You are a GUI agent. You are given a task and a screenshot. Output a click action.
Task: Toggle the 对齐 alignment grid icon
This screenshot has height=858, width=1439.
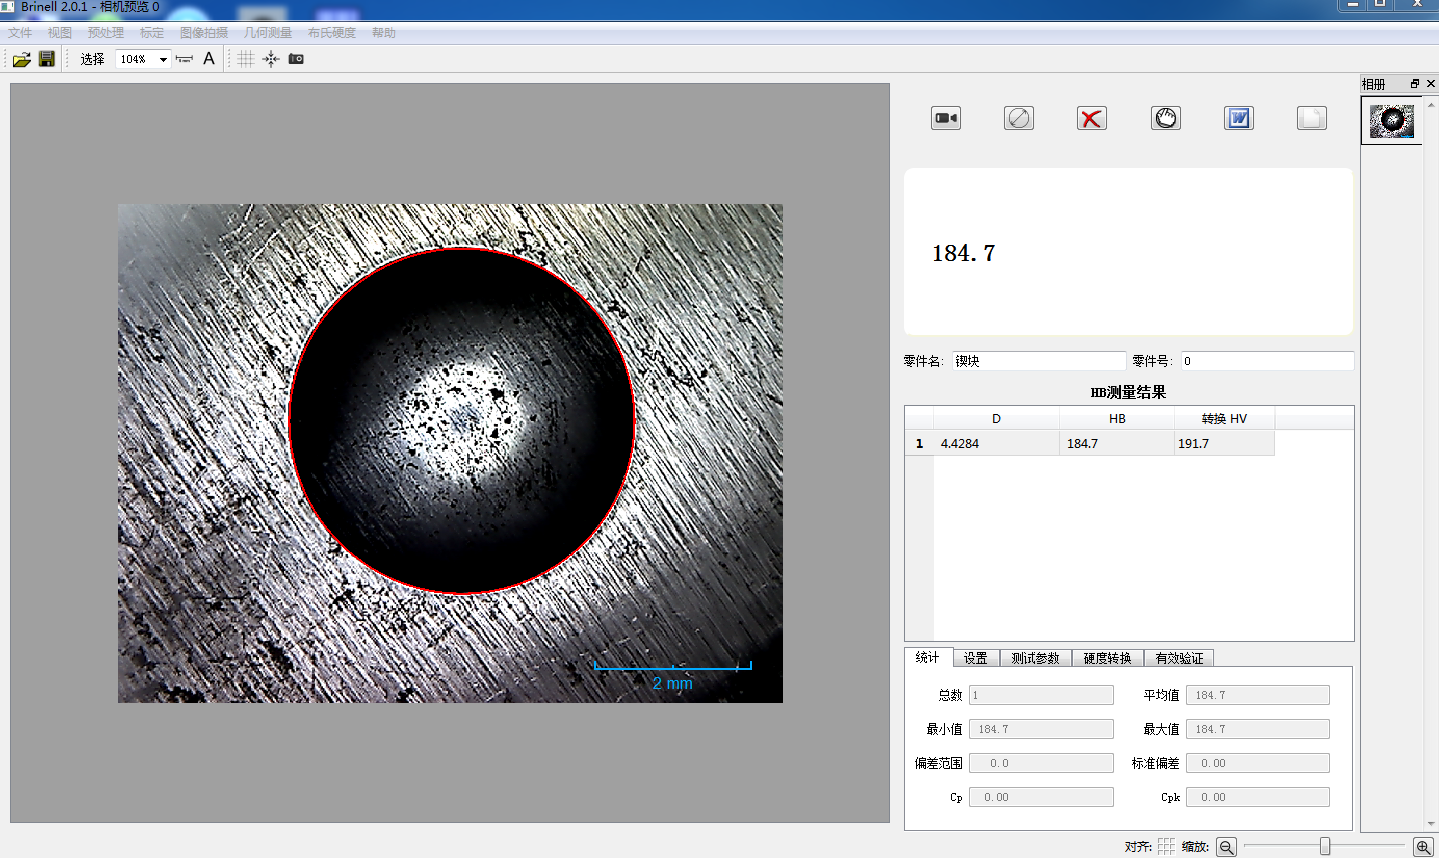click(x=1166, y=846)
